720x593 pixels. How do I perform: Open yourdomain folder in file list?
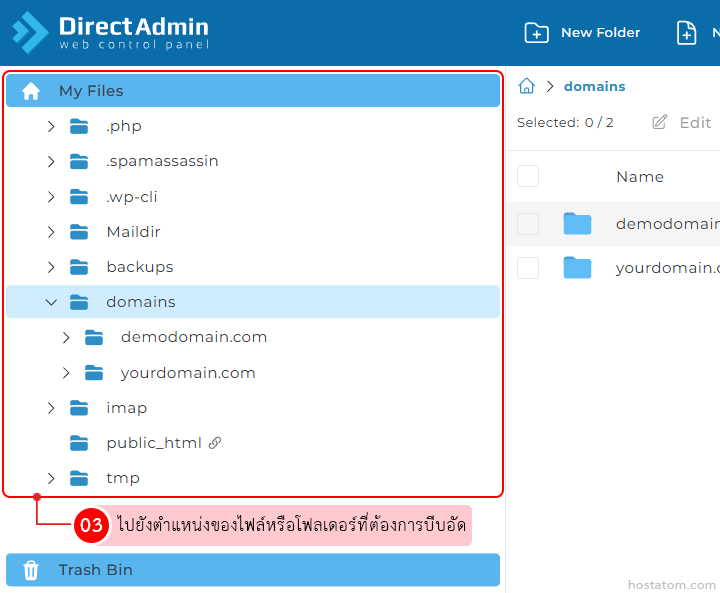pyautogui.click(x=668, y=268)
